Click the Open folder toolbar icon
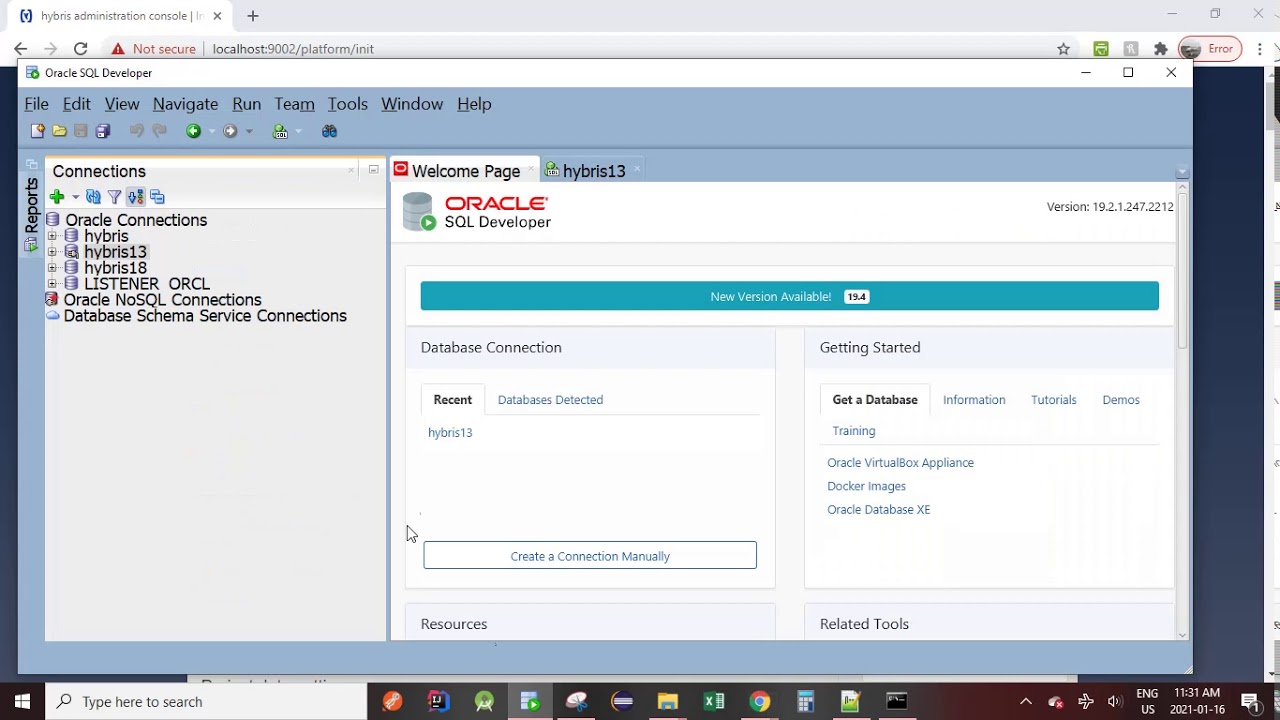The width and height of the screenshot is (1280, 720). (x=59, y=131)
